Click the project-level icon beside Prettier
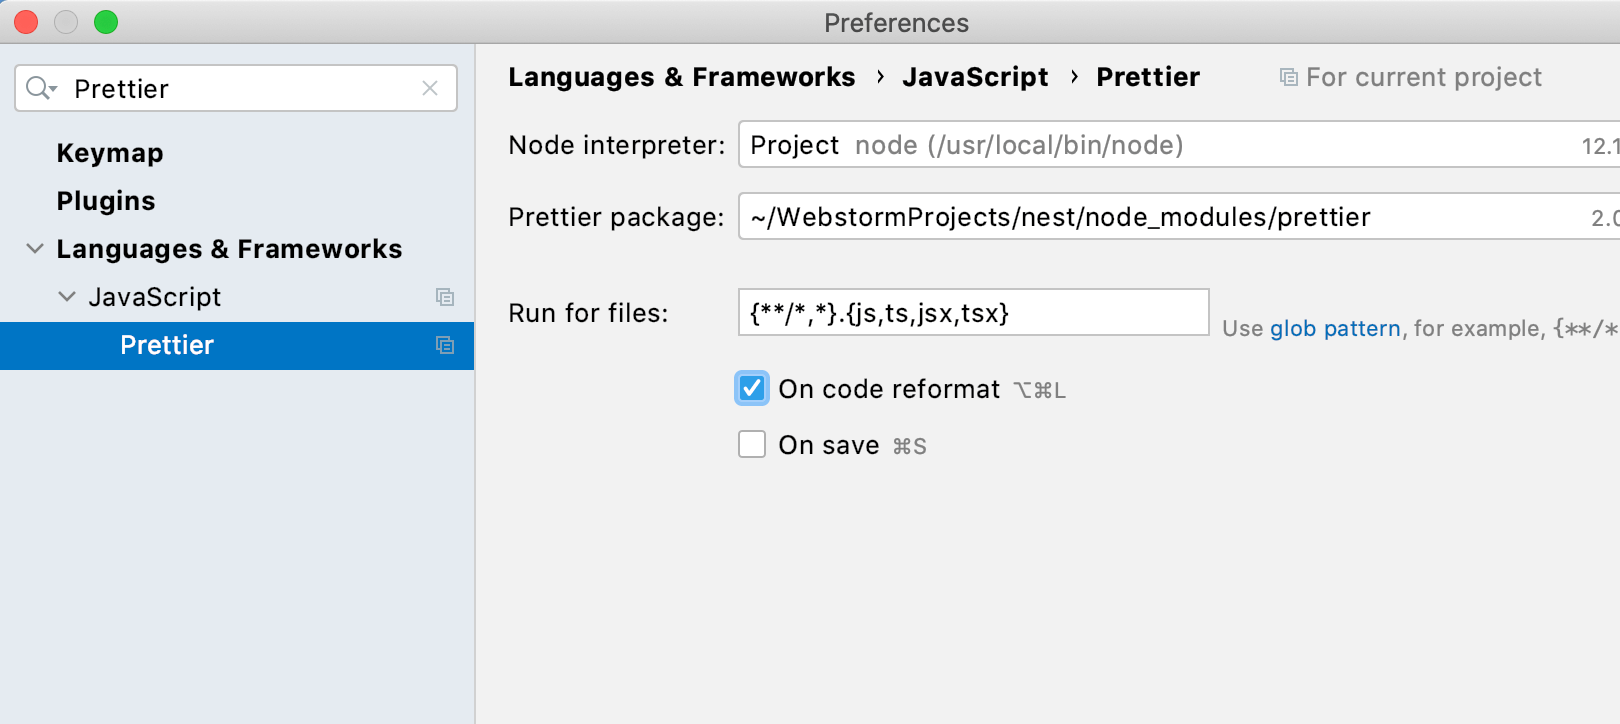The height and width of the screenshot is (724, 1620). (x=445, y=345)
